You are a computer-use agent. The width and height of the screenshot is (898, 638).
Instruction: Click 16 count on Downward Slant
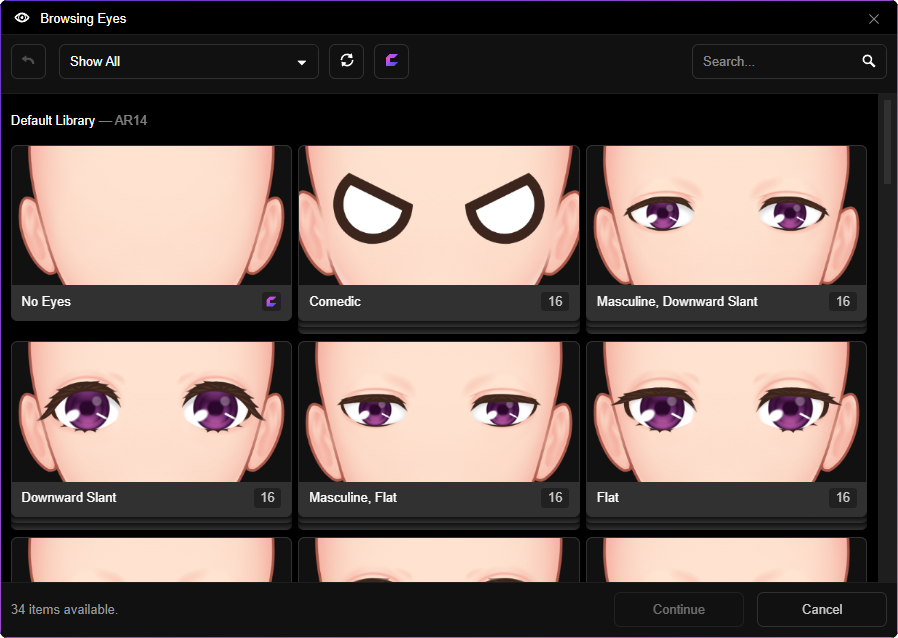click(x=267, y=497)
